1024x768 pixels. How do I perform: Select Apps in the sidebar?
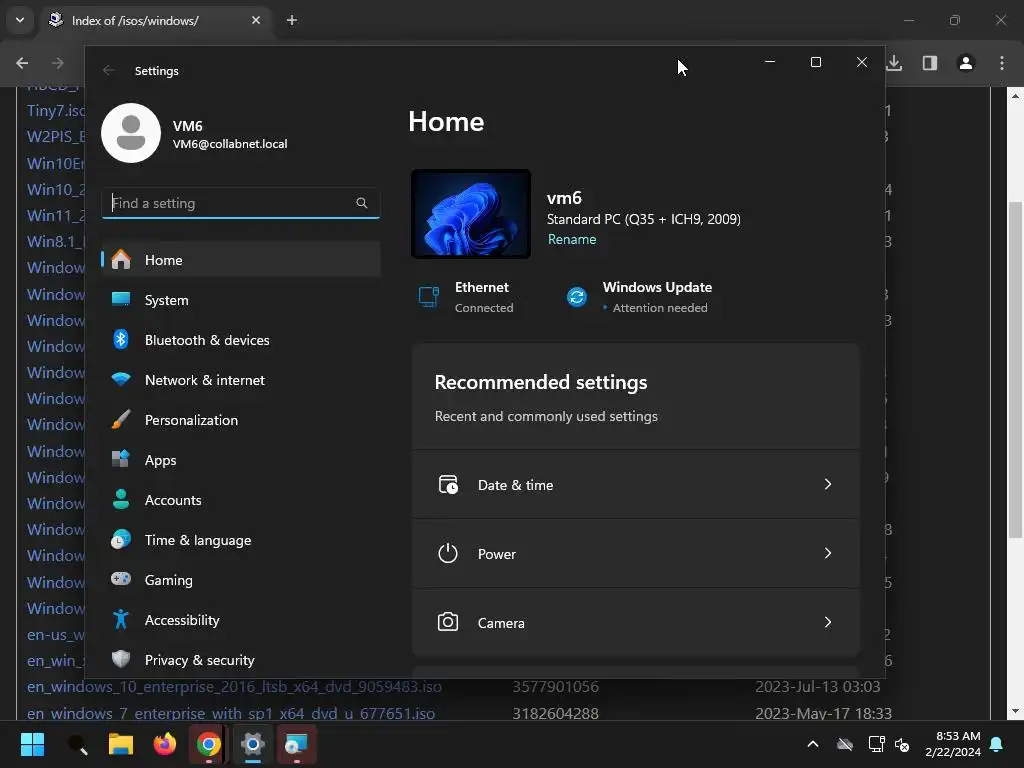pos(241,460)
